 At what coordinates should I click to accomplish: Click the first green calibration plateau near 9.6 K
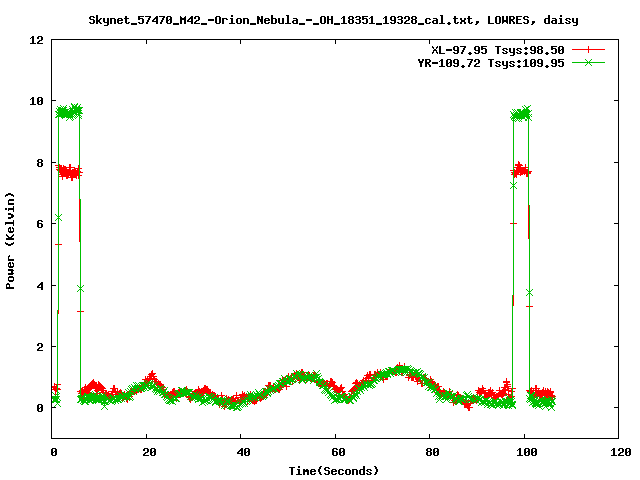[x=69, y=111]
